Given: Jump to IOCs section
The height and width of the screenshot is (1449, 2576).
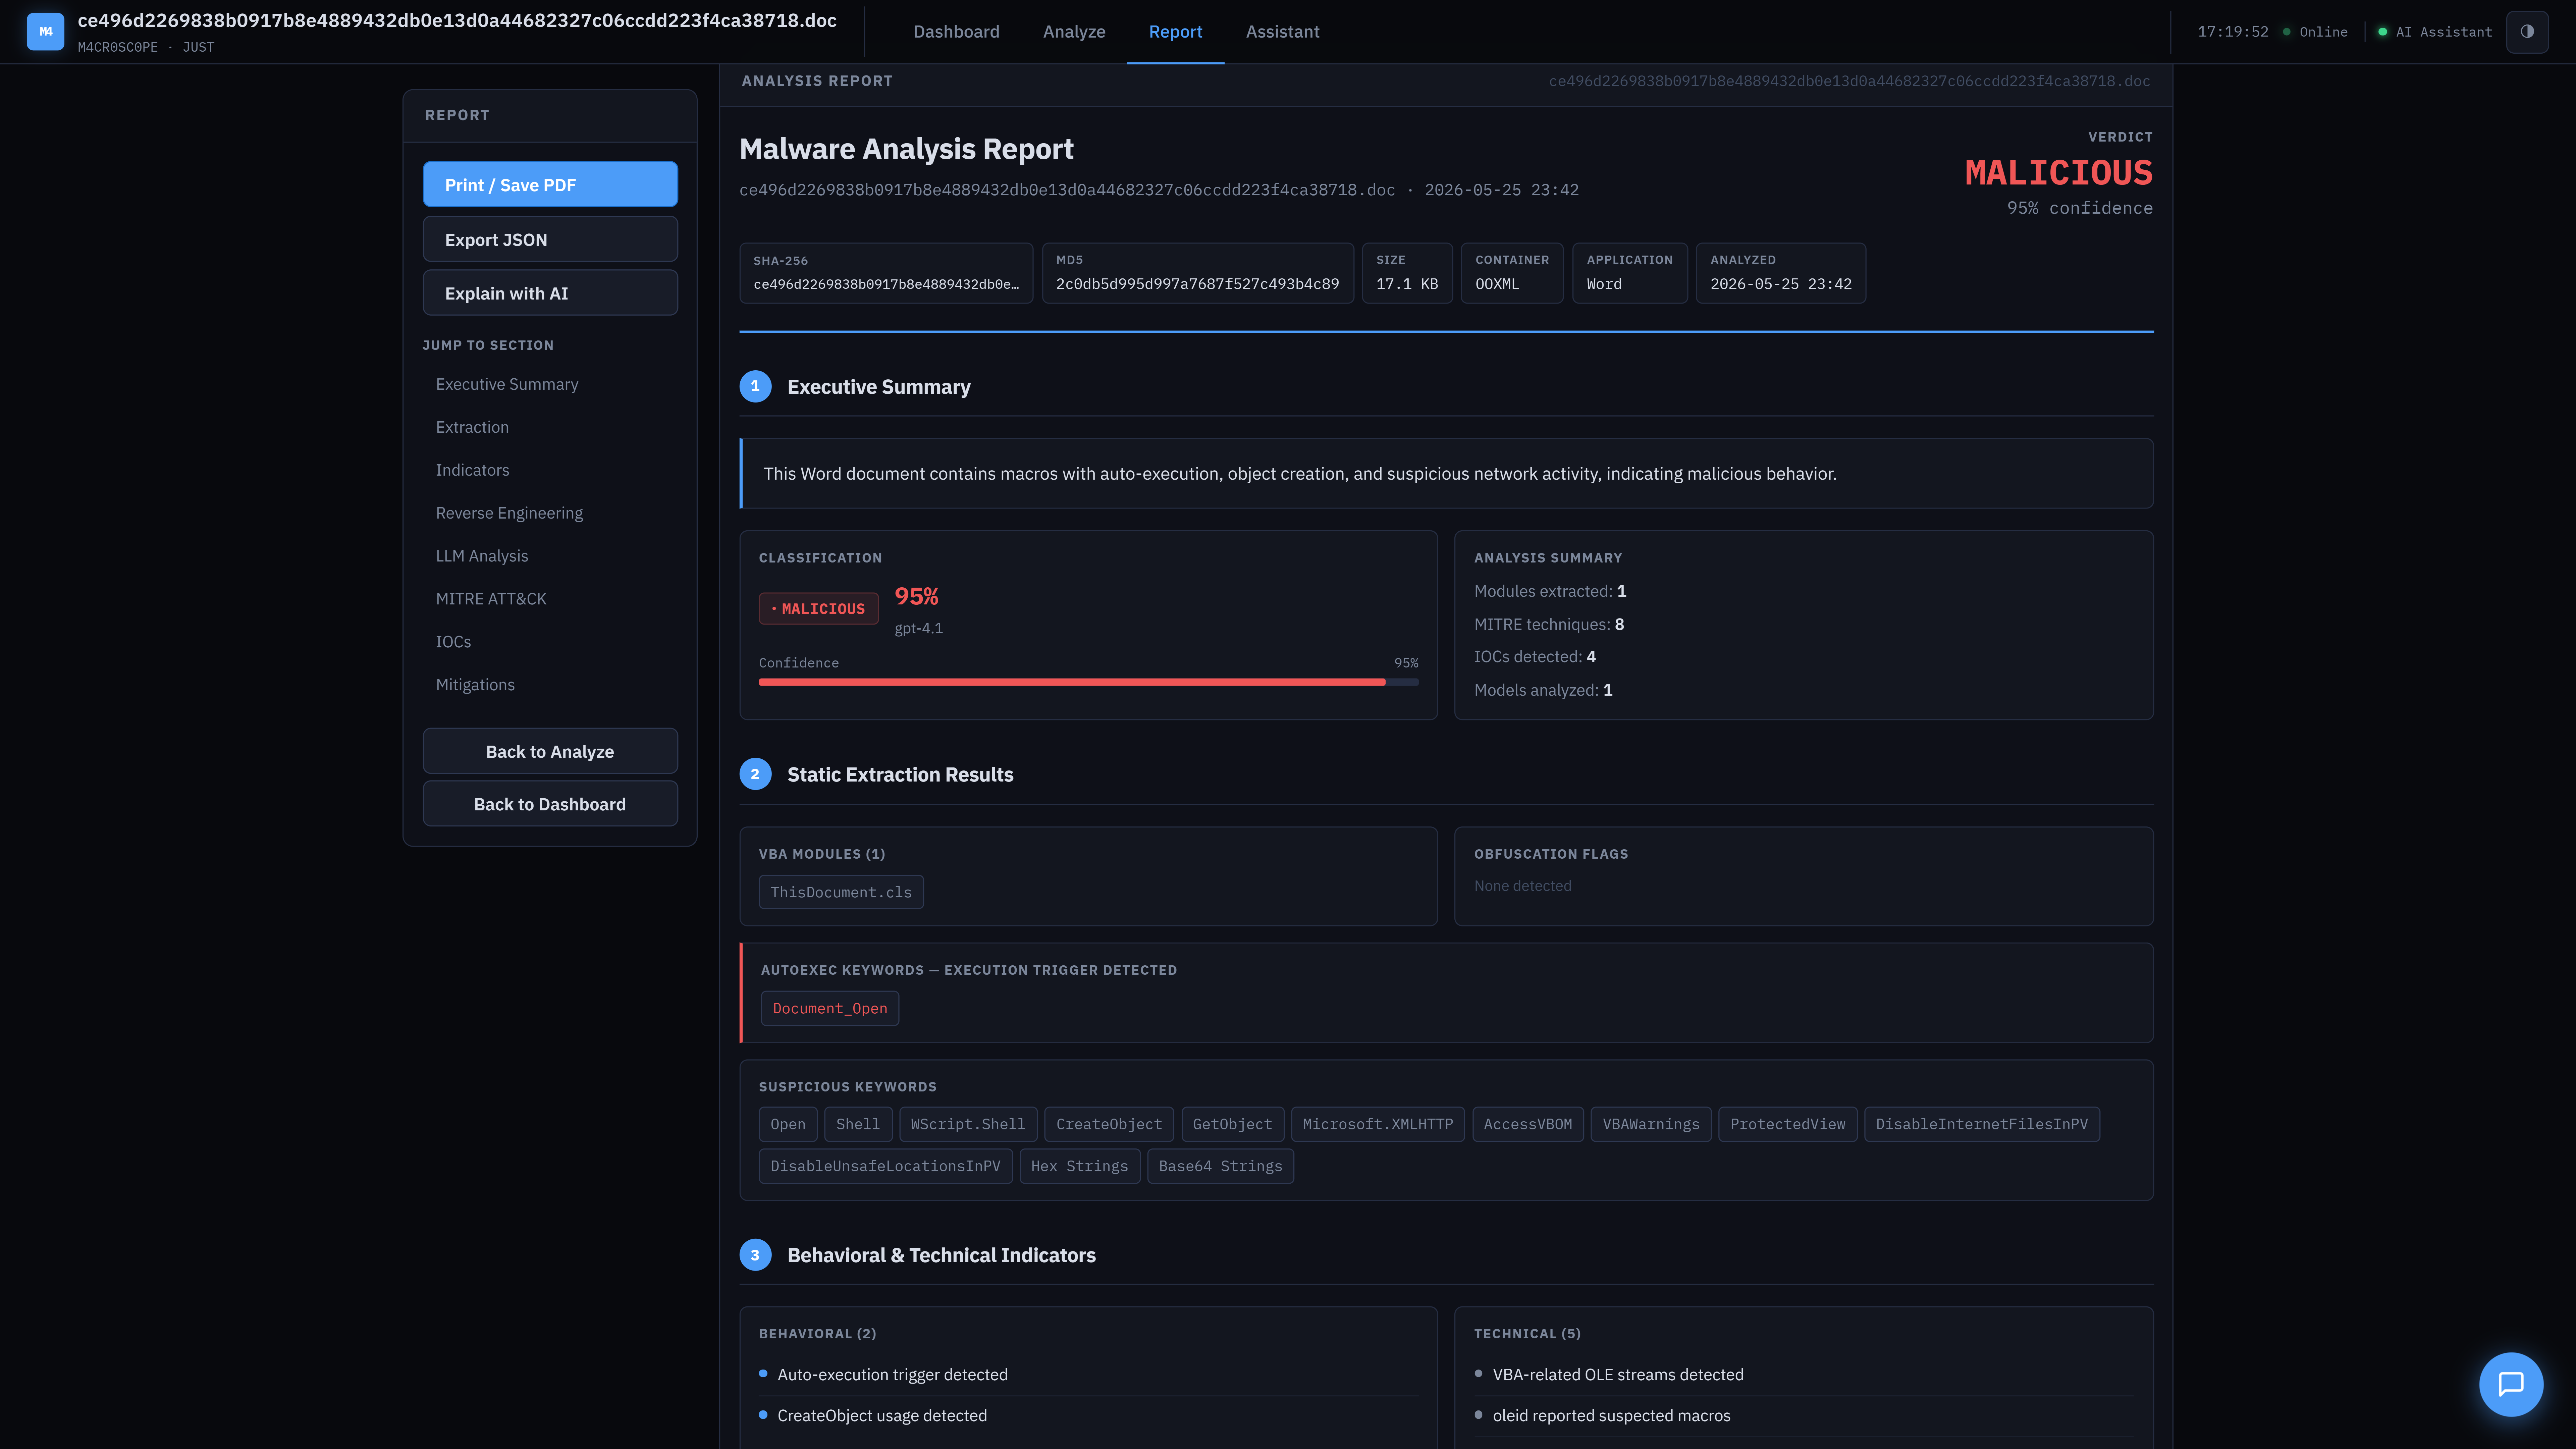Looking at the screenshot, I should pyautogui.click(x=453, y=642).
